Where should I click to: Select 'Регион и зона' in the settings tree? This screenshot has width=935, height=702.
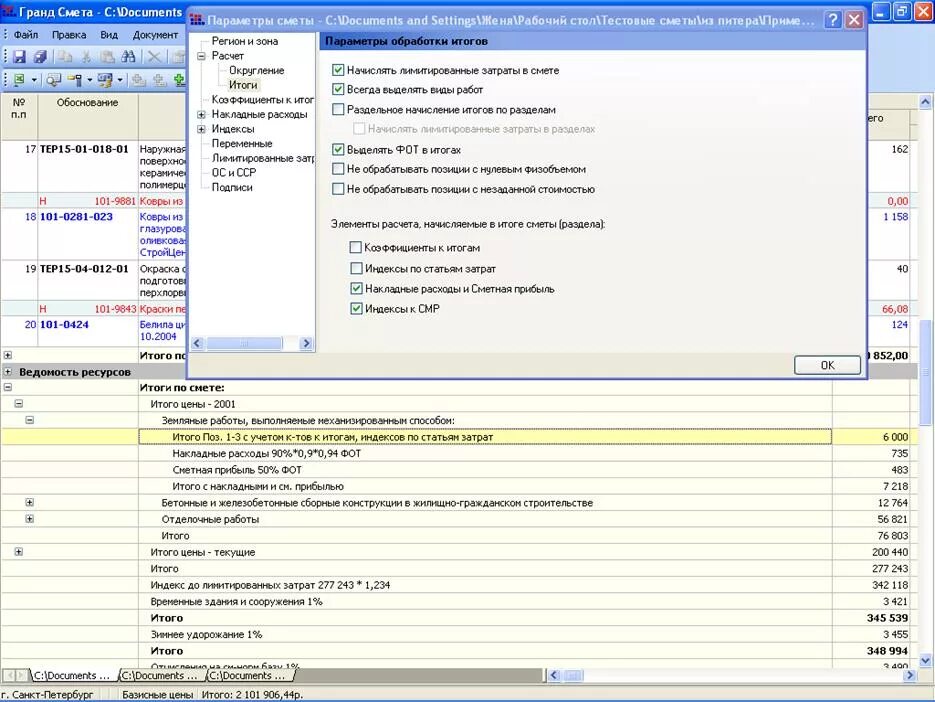point(244,41)
